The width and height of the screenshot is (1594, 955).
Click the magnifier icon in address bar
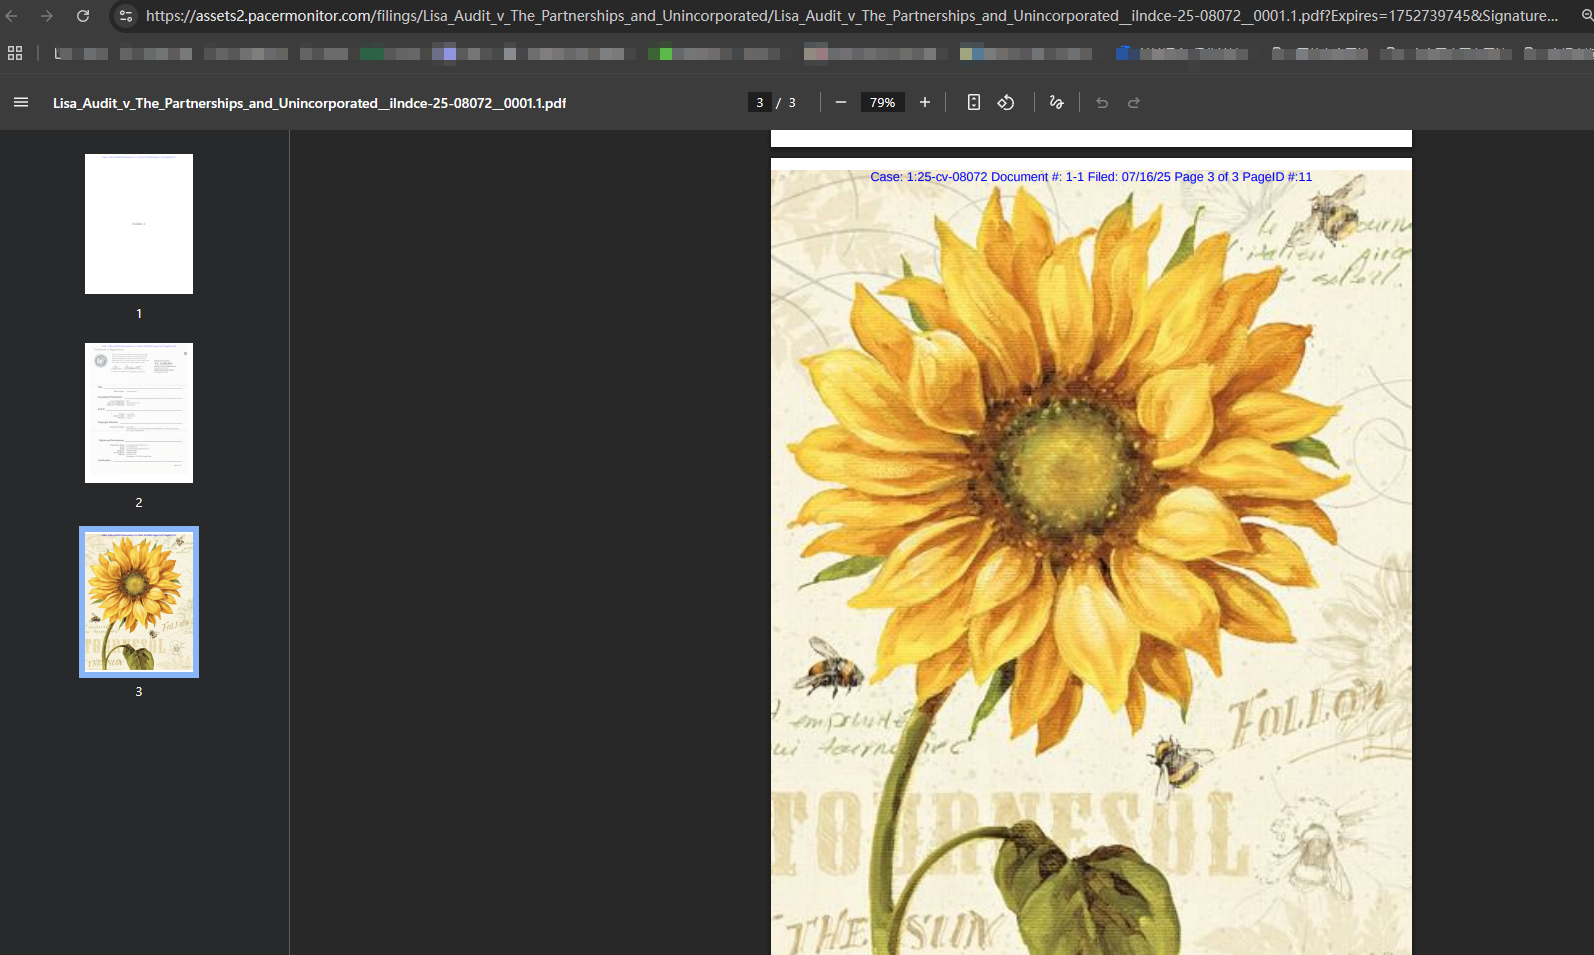[1587, 16]
